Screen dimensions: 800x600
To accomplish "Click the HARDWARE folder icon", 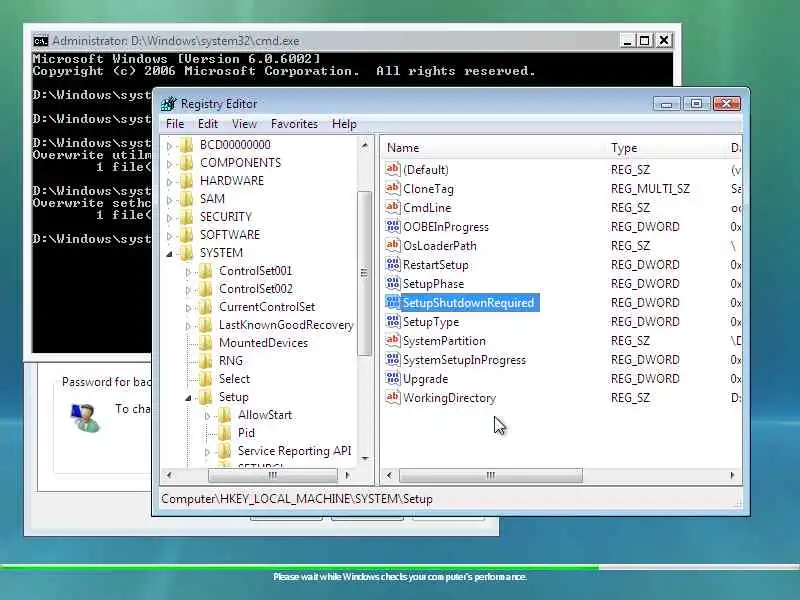I will pyautogui.click(x=187, y=181).
